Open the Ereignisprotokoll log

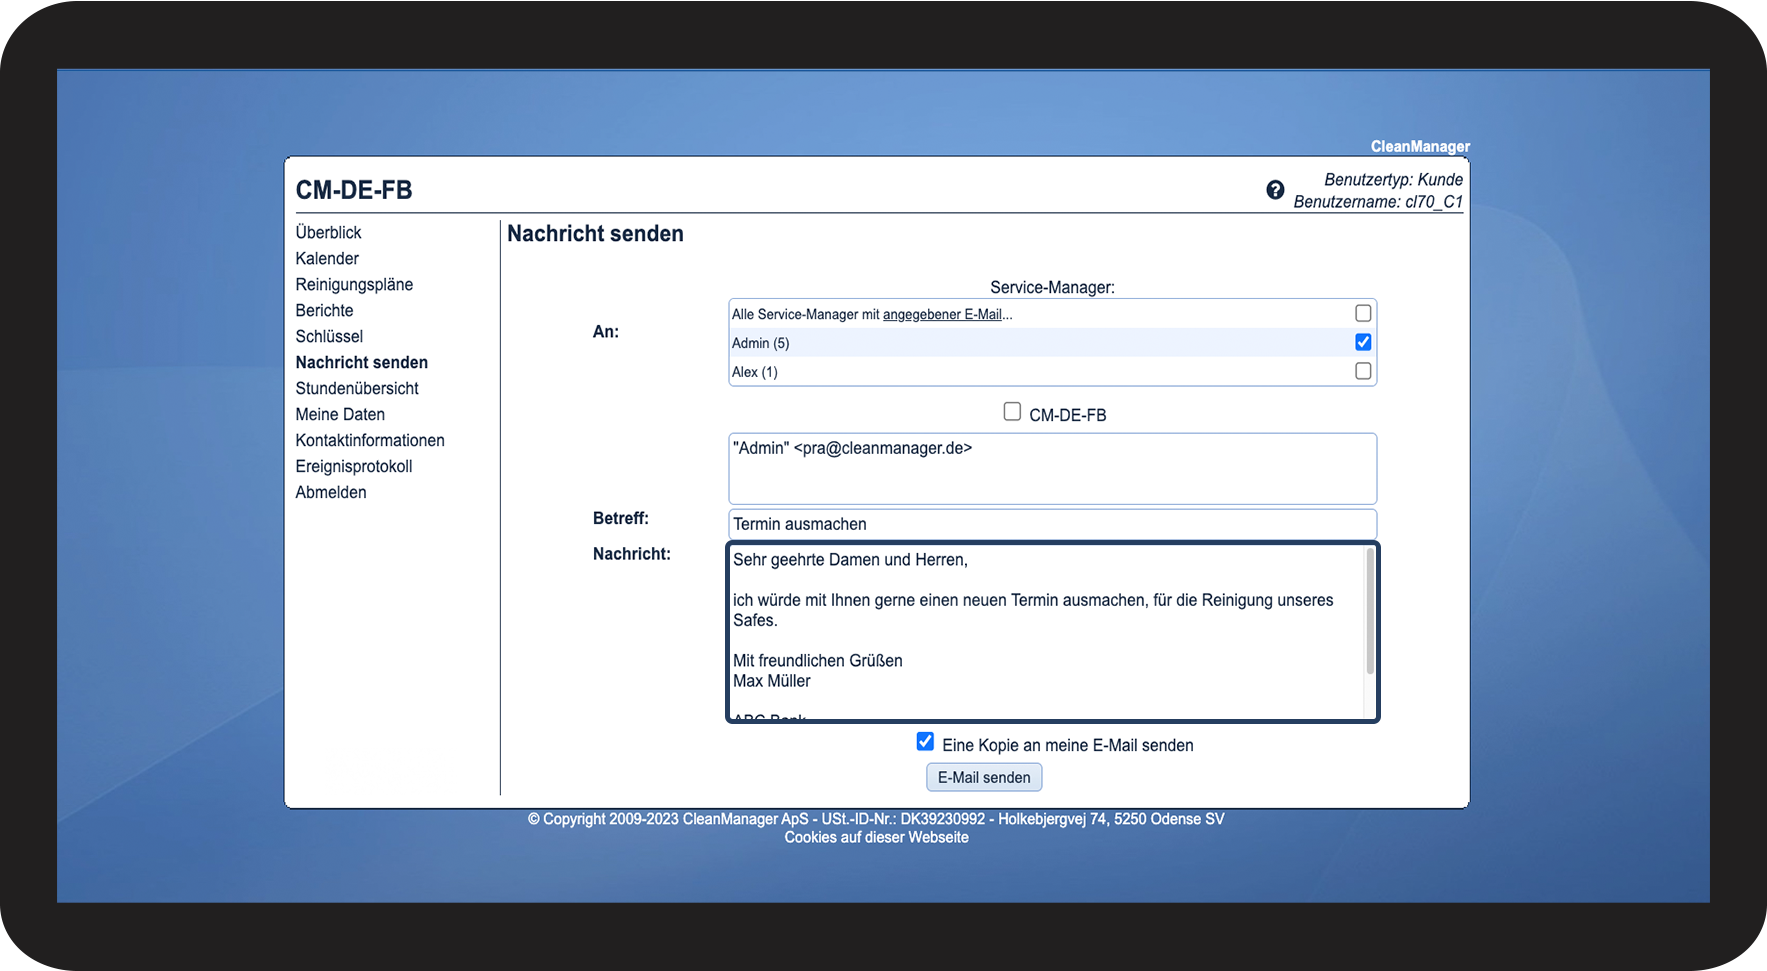(x=353, y=466)
